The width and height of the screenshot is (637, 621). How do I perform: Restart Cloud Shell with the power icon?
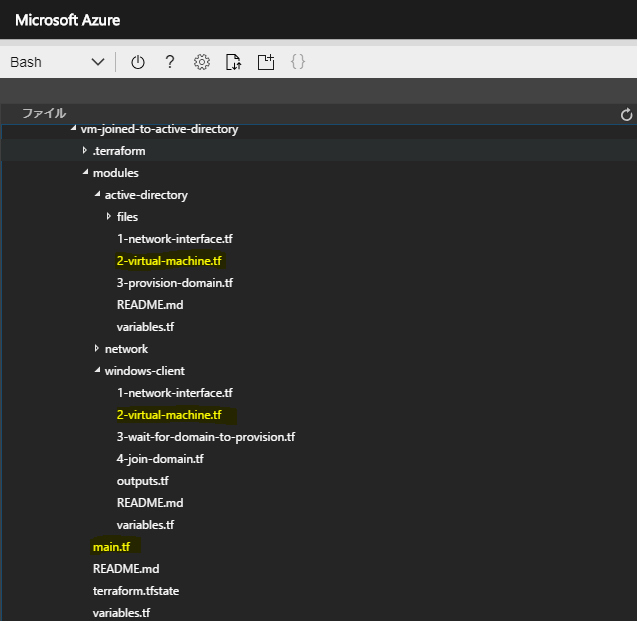[x=138, y=62]
